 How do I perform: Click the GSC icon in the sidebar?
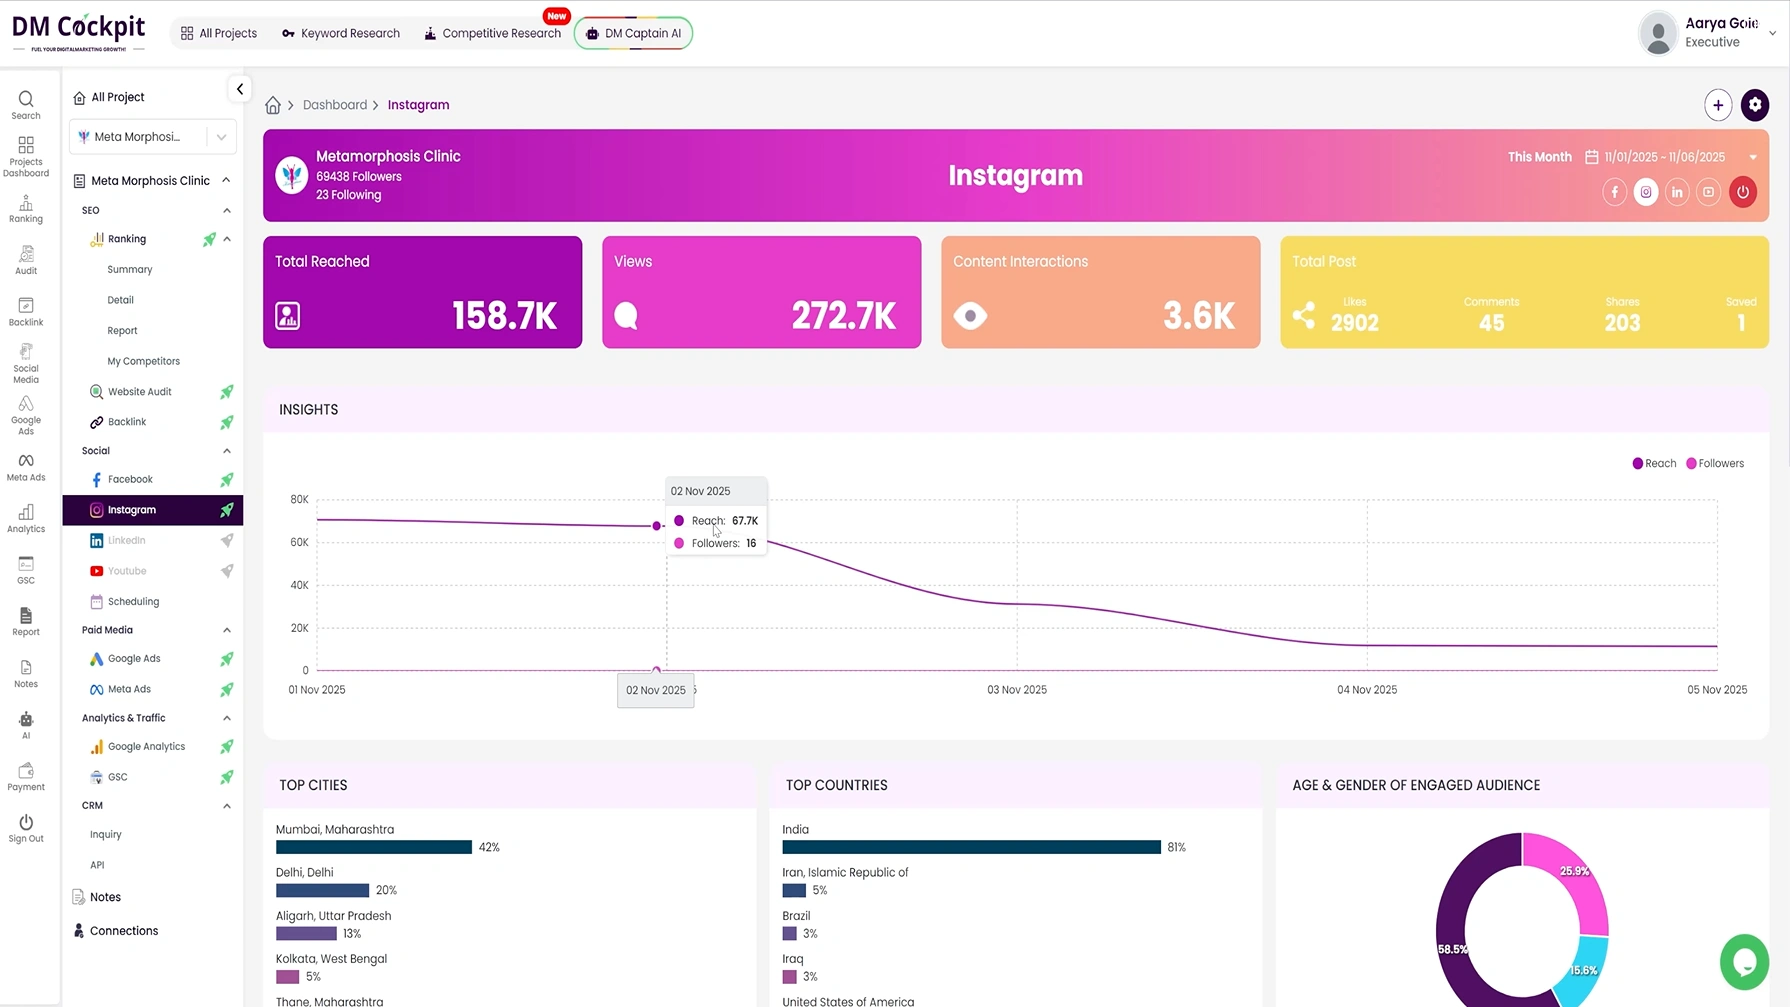[x=25, y=570]
